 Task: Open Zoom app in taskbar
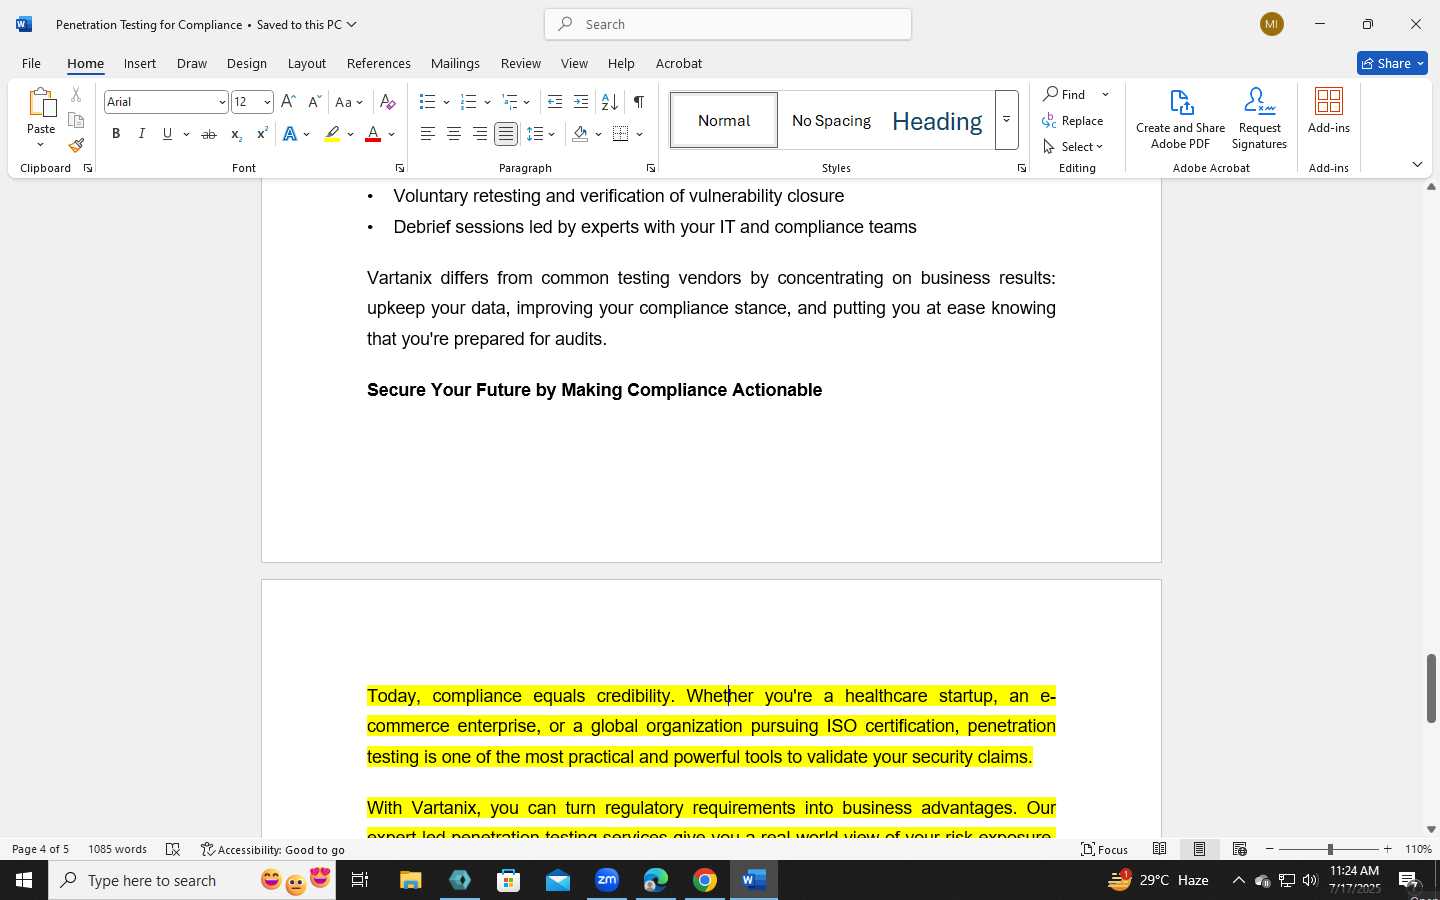click(x=607, y=880)
